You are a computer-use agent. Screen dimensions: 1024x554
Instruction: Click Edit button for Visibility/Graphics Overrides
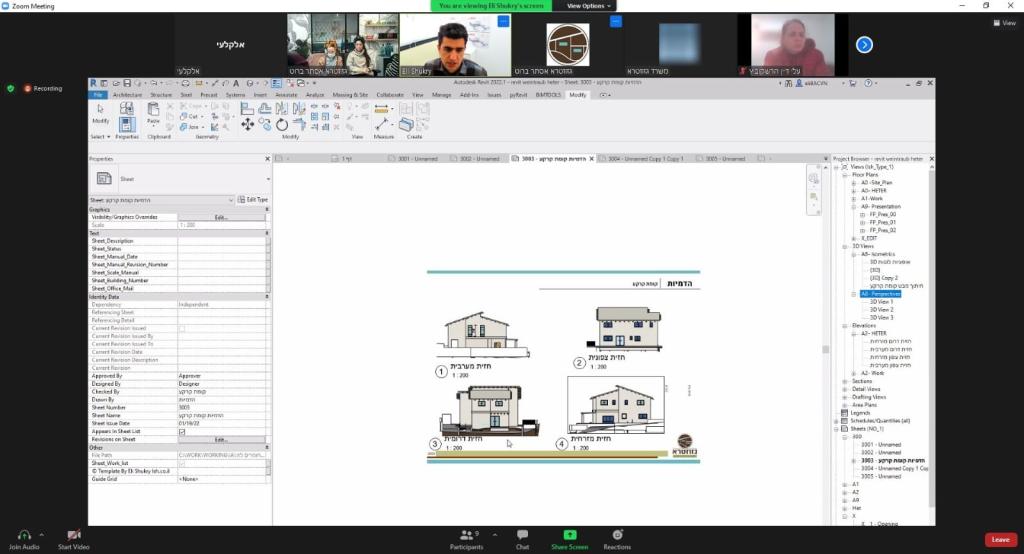tap(221, 217)
